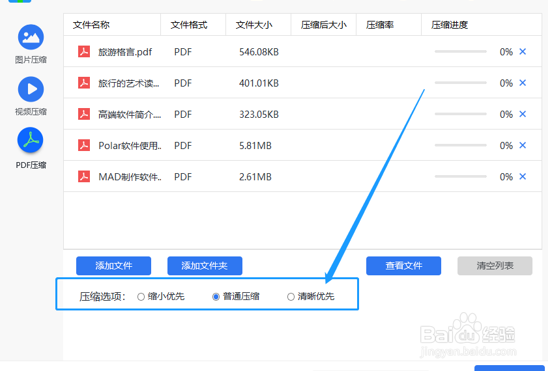The height and width of the screenshot is (371, 548).
Task: Remove the Polar软件使用 file with X
Action: 522,145
